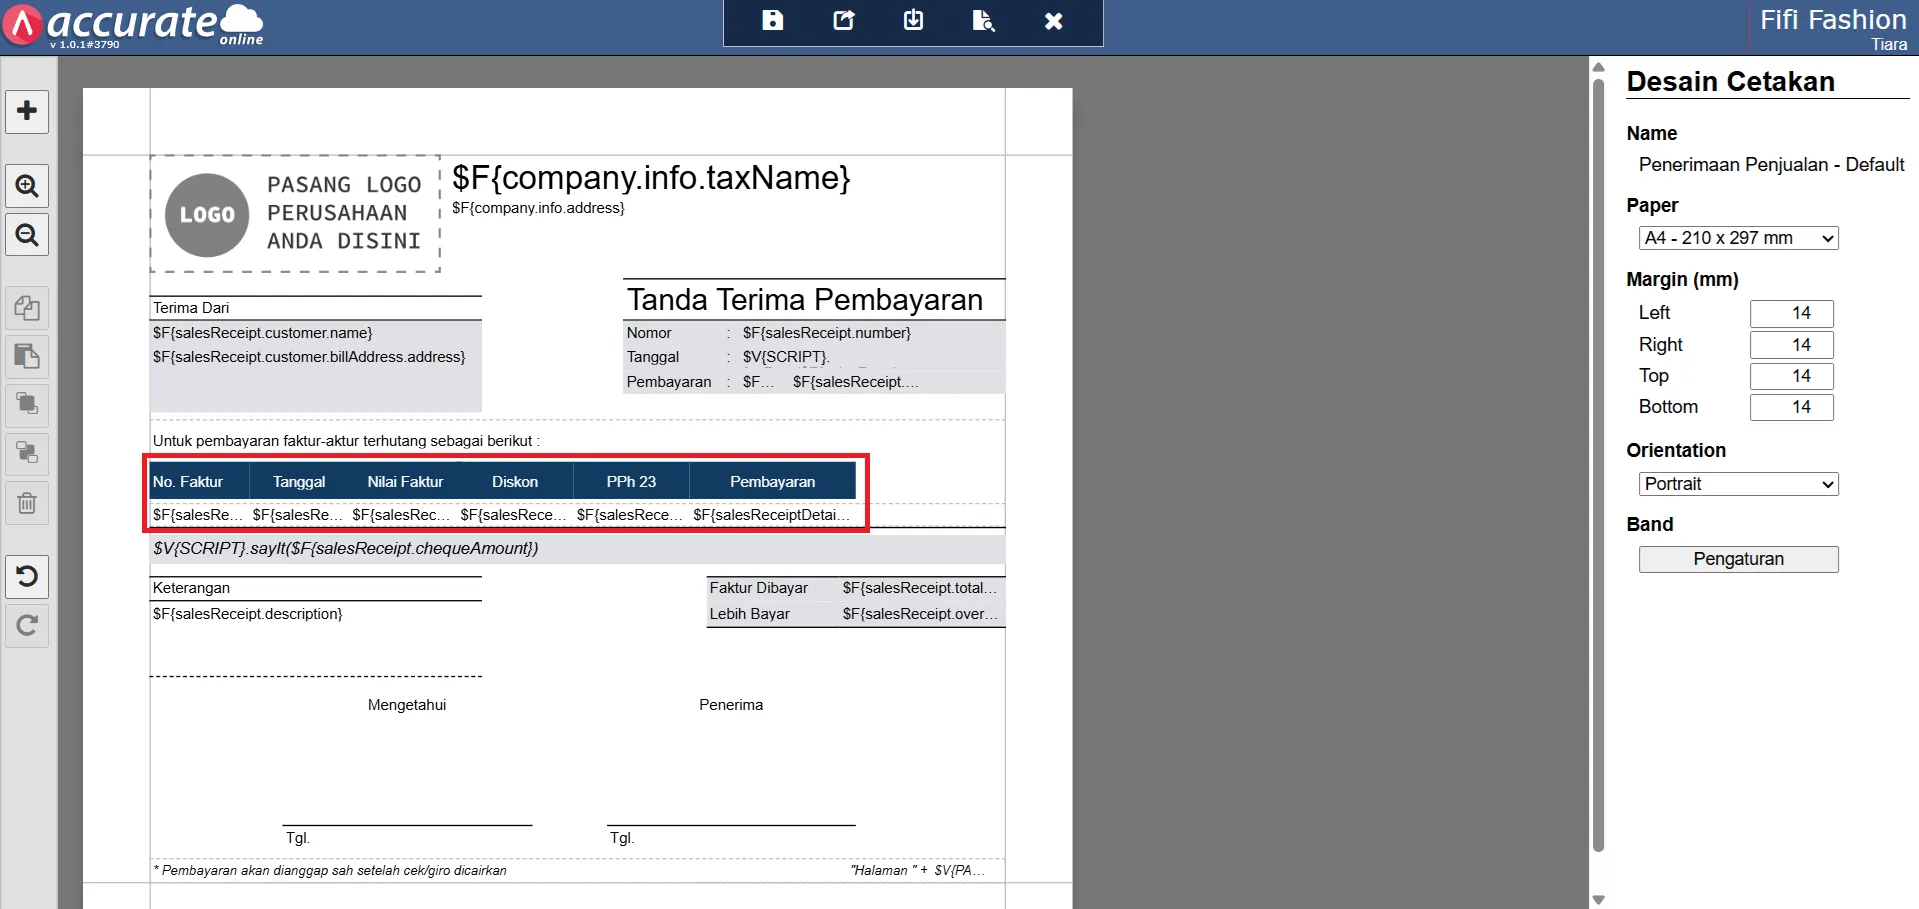Select the company.info.taxName field
Image resolution: width=1919 pixels, height=909 pixels.
[651, 178]
